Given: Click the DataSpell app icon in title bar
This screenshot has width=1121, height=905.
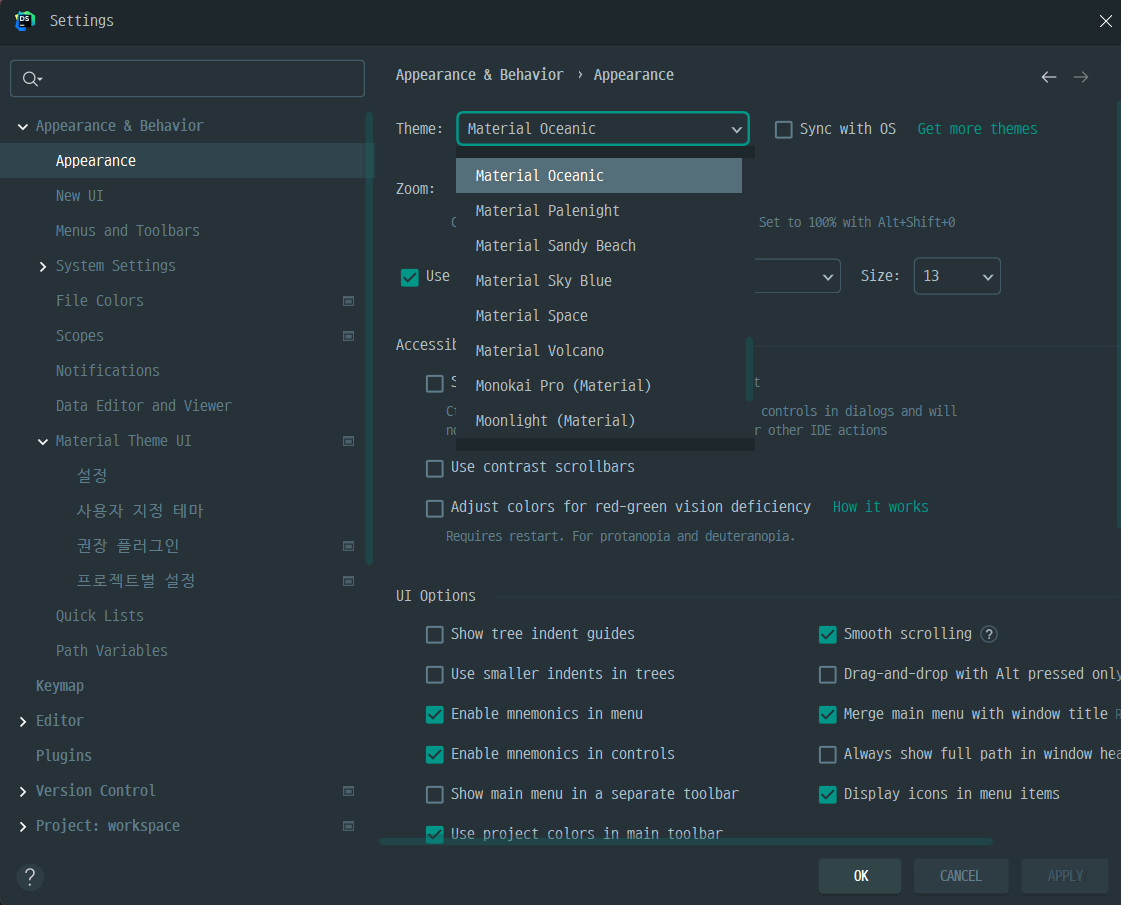Looking at the screenshot, I should (25, 21).
